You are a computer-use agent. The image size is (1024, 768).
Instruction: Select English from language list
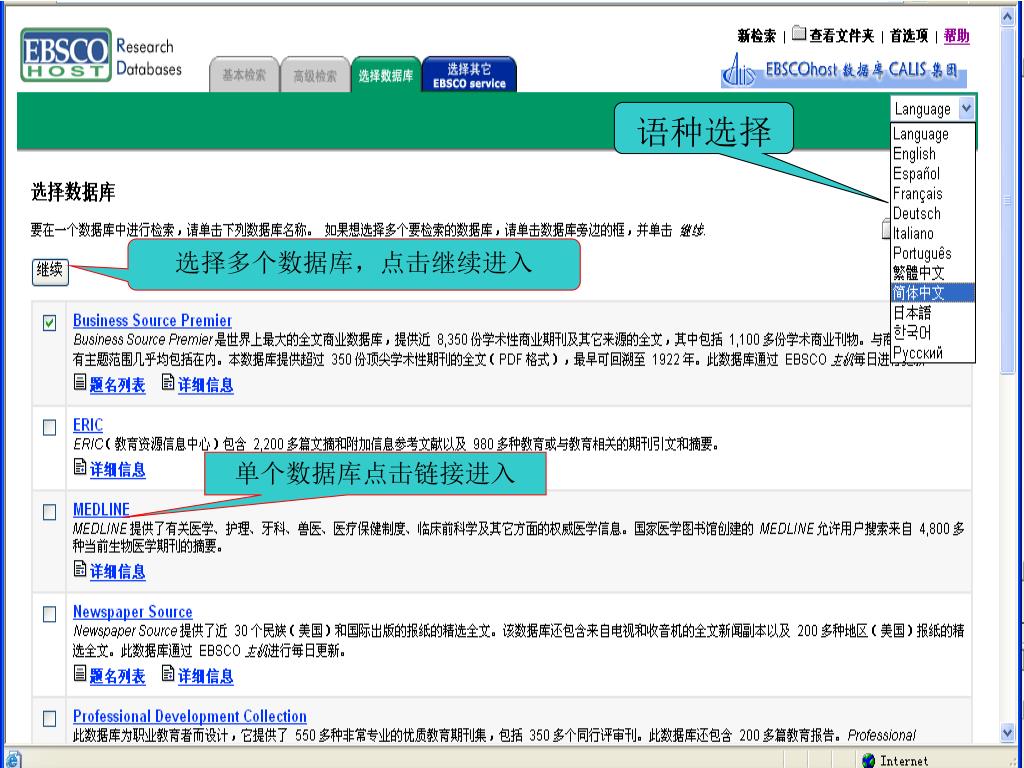click(933, 154)
